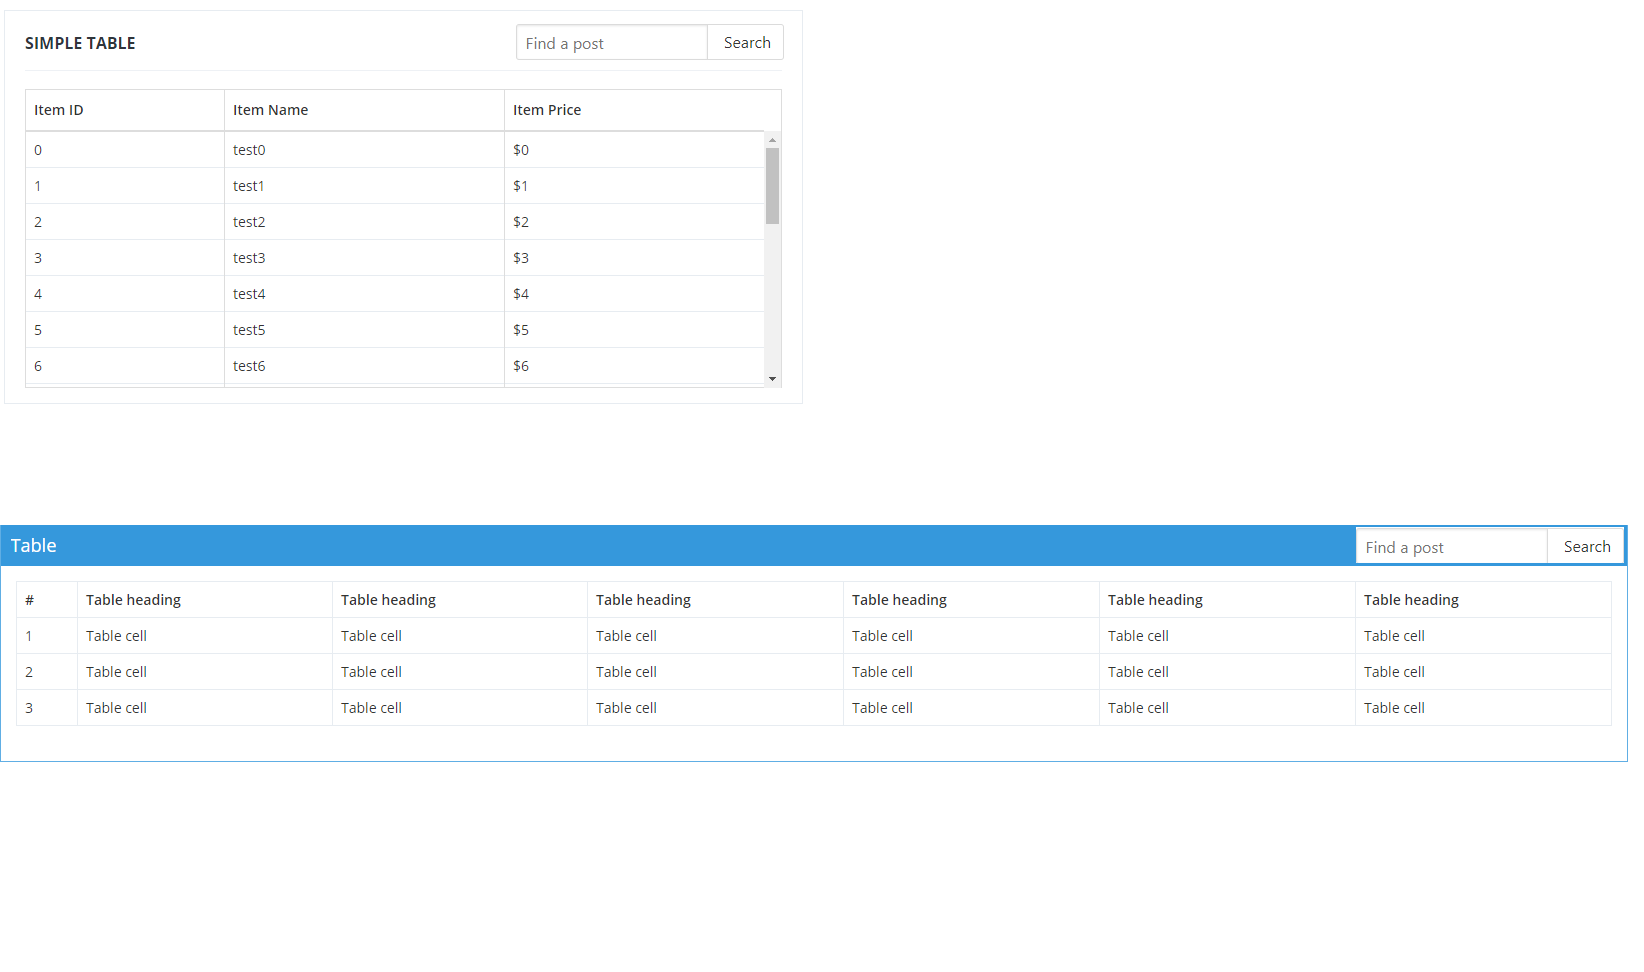Click the scrollbar up arrow
Image resolution: width=1644 pixels, height=972 pixels.
tap(772, 139)
